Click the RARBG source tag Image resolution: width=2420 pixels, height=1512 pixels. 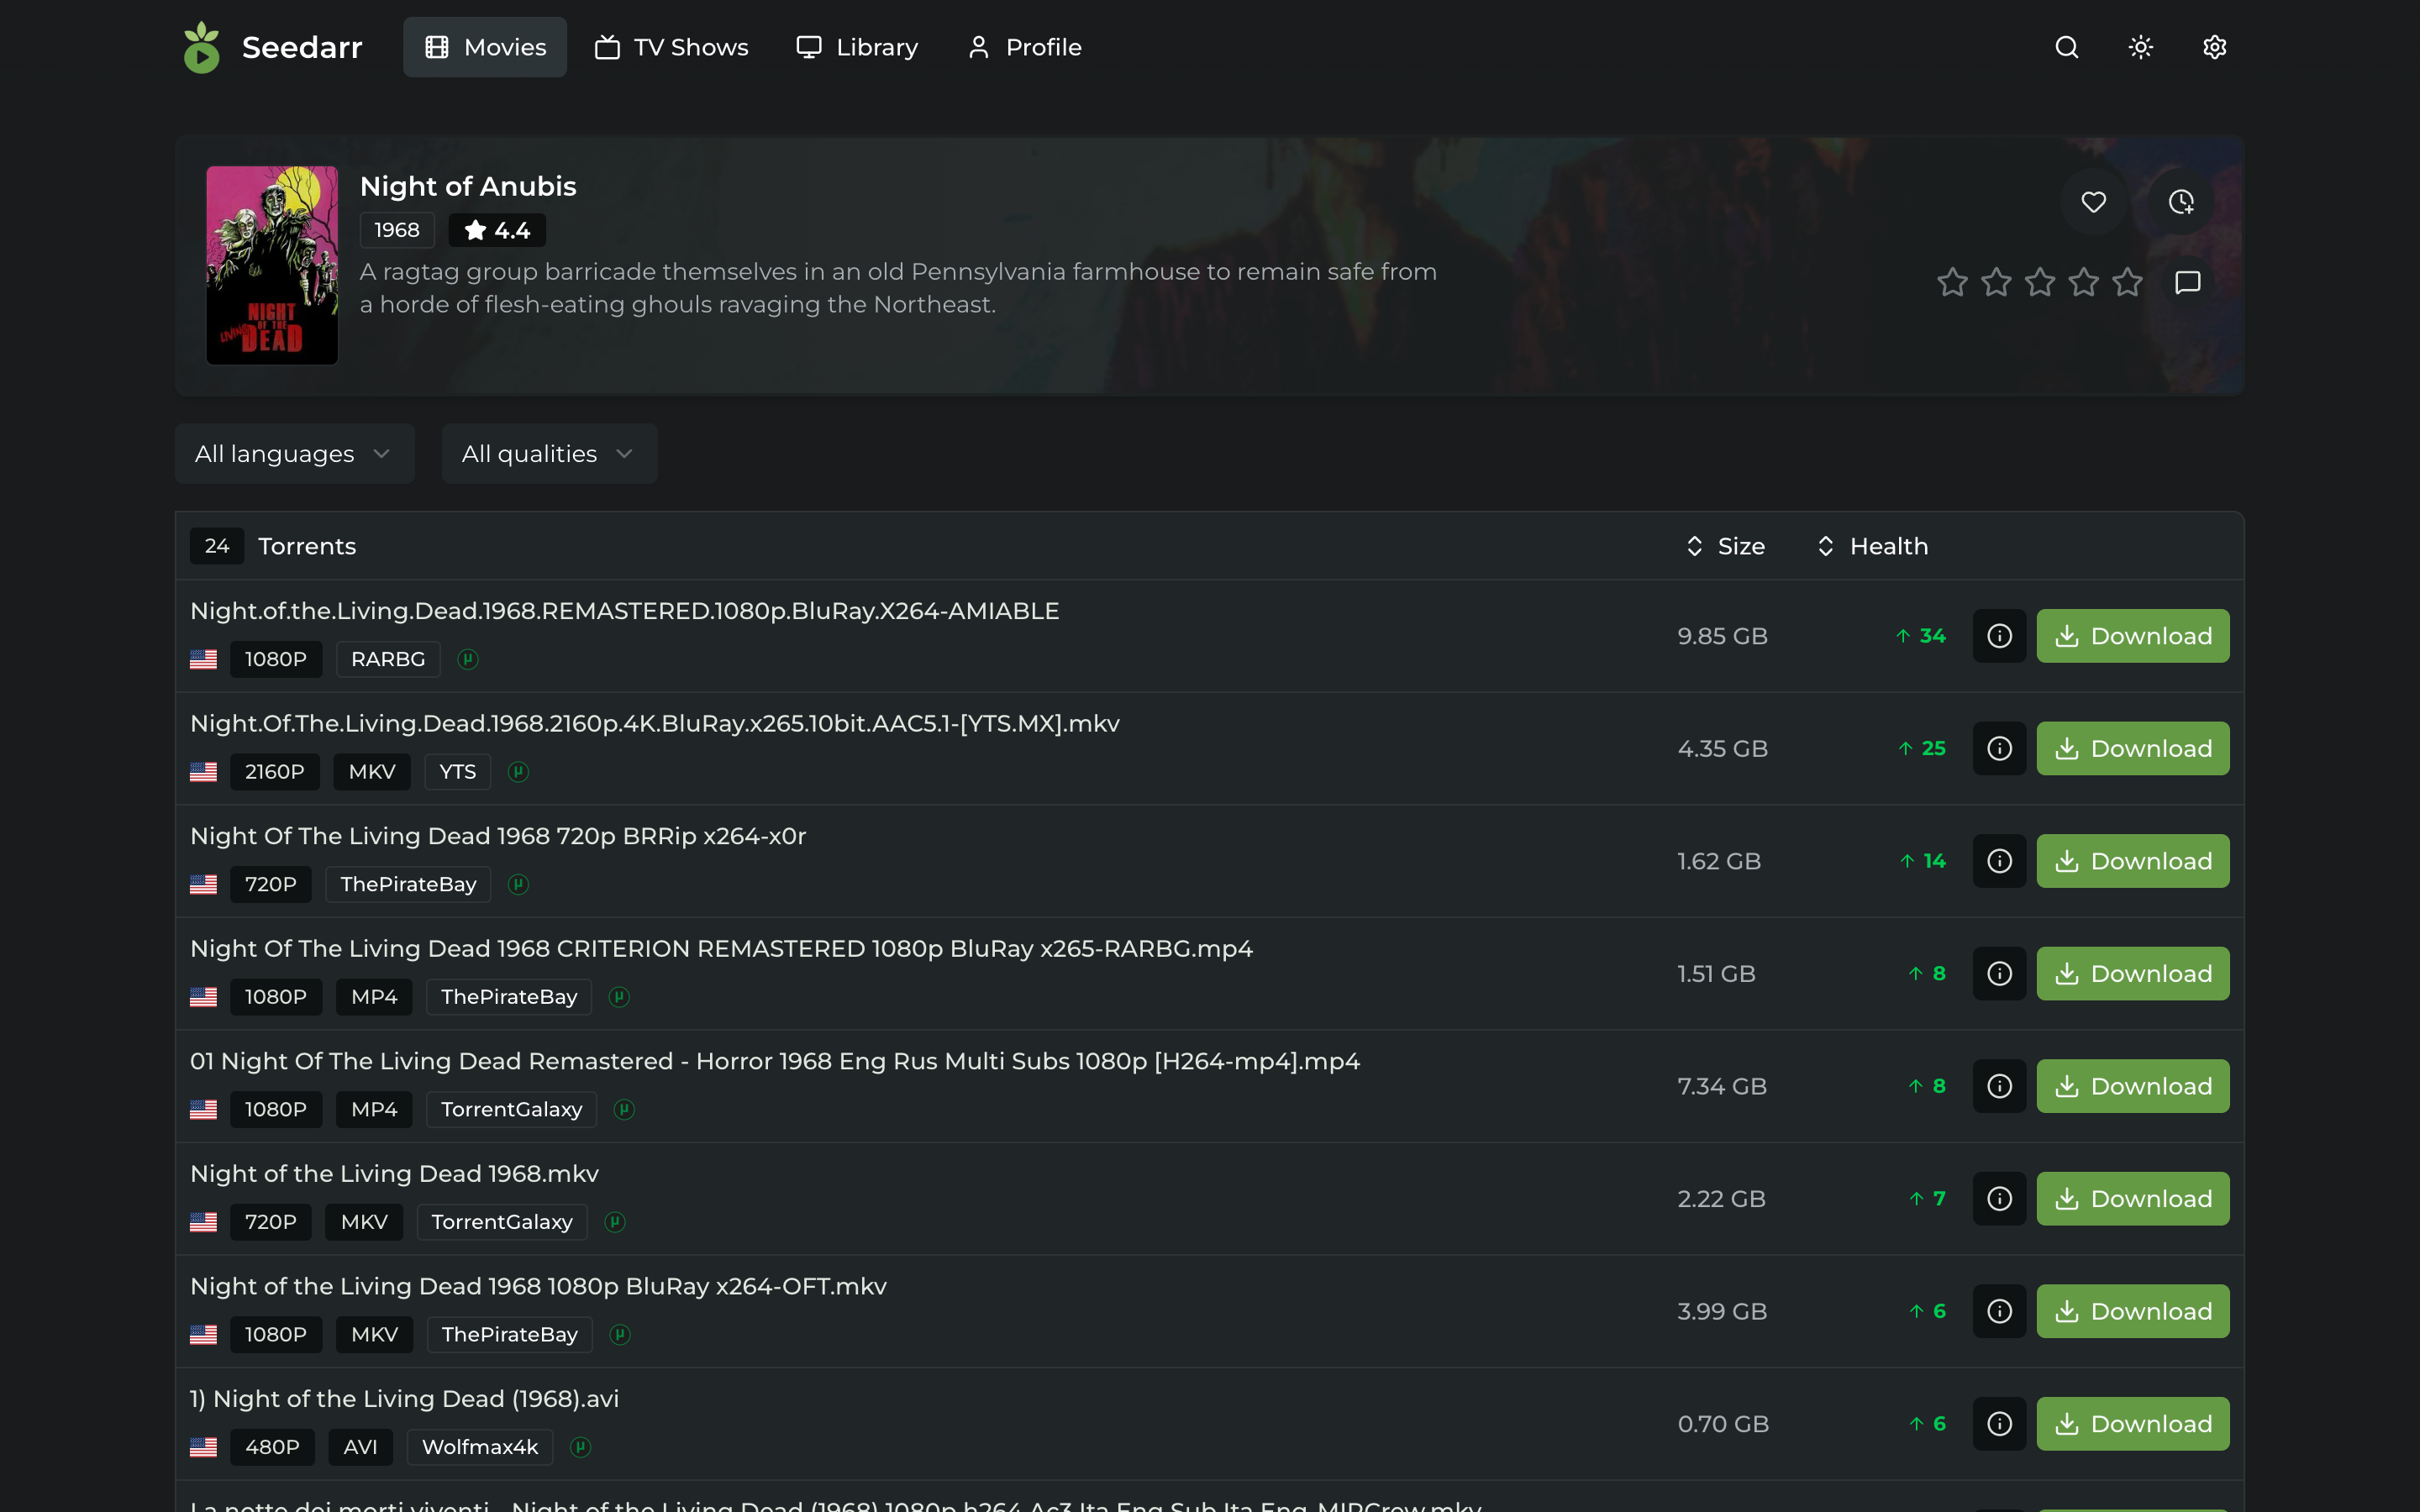click(x=388, y=659)
